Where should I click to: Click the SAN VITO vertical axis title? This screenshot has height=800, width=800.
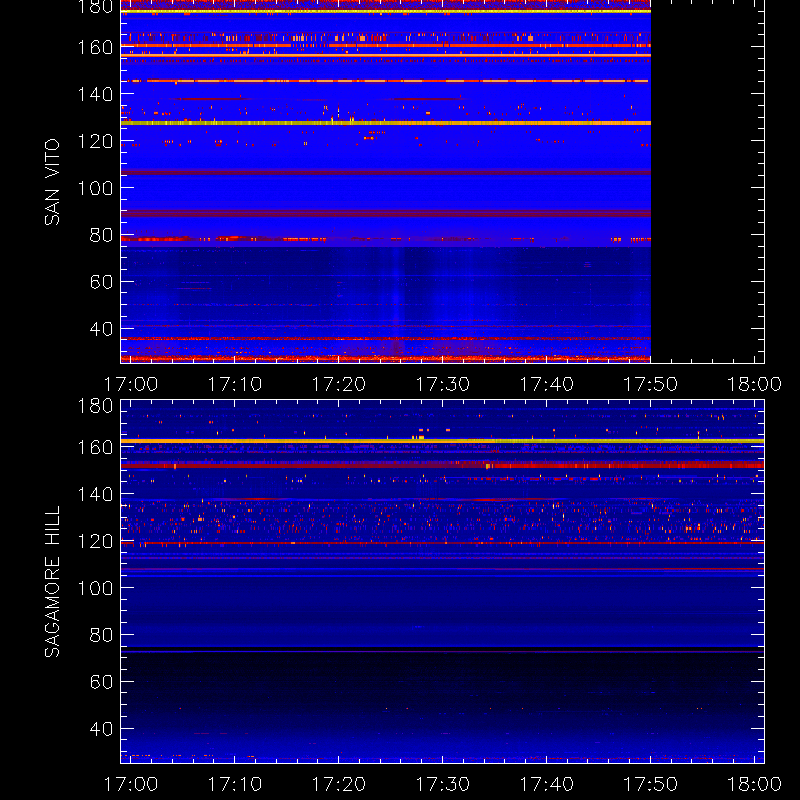pos(52,182)
